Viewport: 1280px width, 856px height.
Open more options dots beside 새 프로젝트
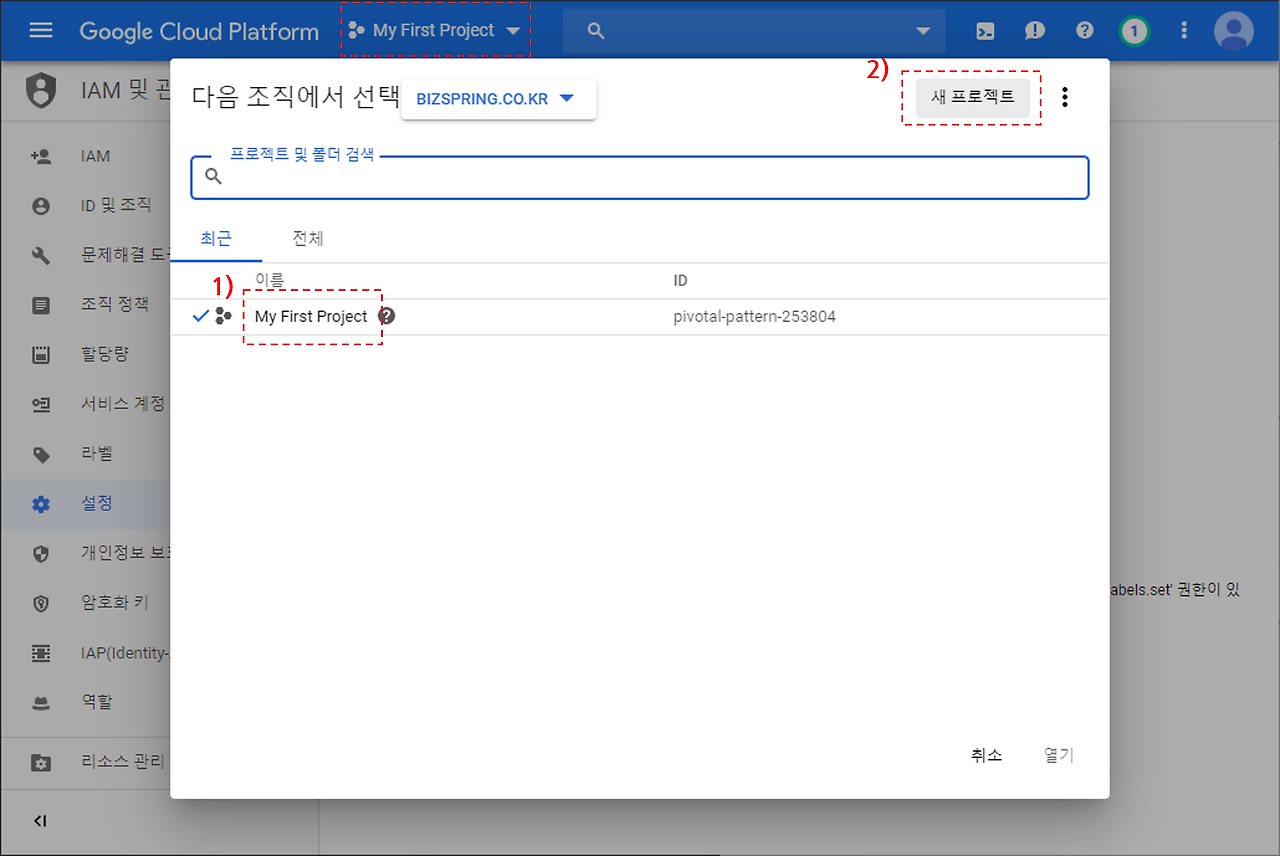pos(1065,97)
